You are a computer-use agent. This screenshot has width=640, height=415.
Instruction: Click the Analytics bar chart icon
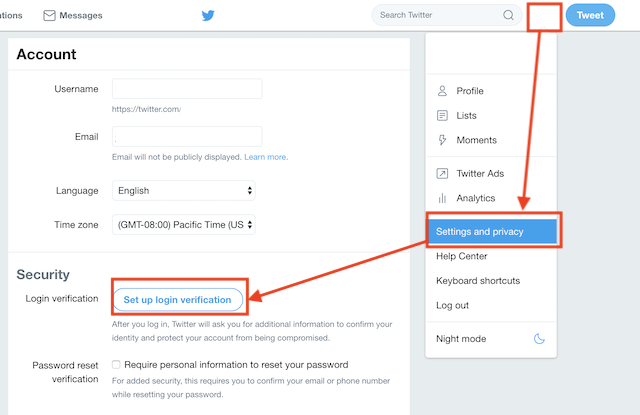pos(442,198)
